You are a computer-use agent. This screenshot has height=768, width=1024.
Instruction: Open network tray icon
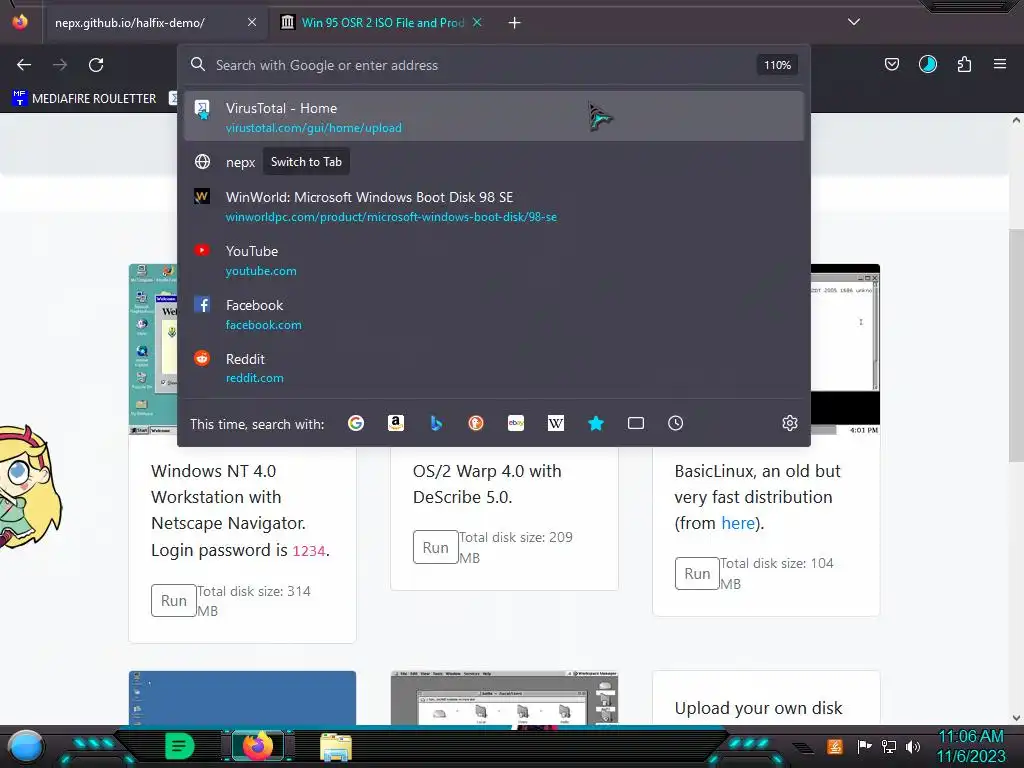889,746
